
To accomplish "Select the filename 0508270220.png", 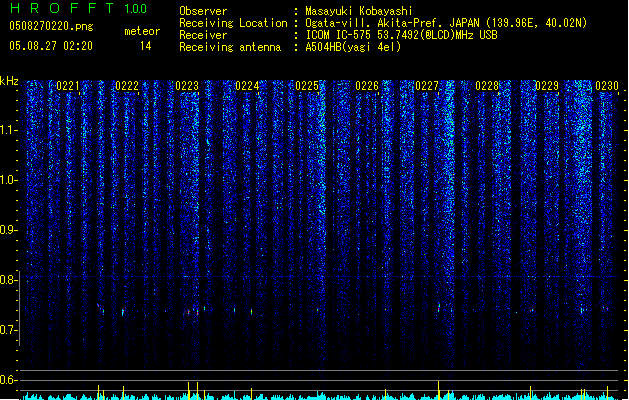I will 51,26.
